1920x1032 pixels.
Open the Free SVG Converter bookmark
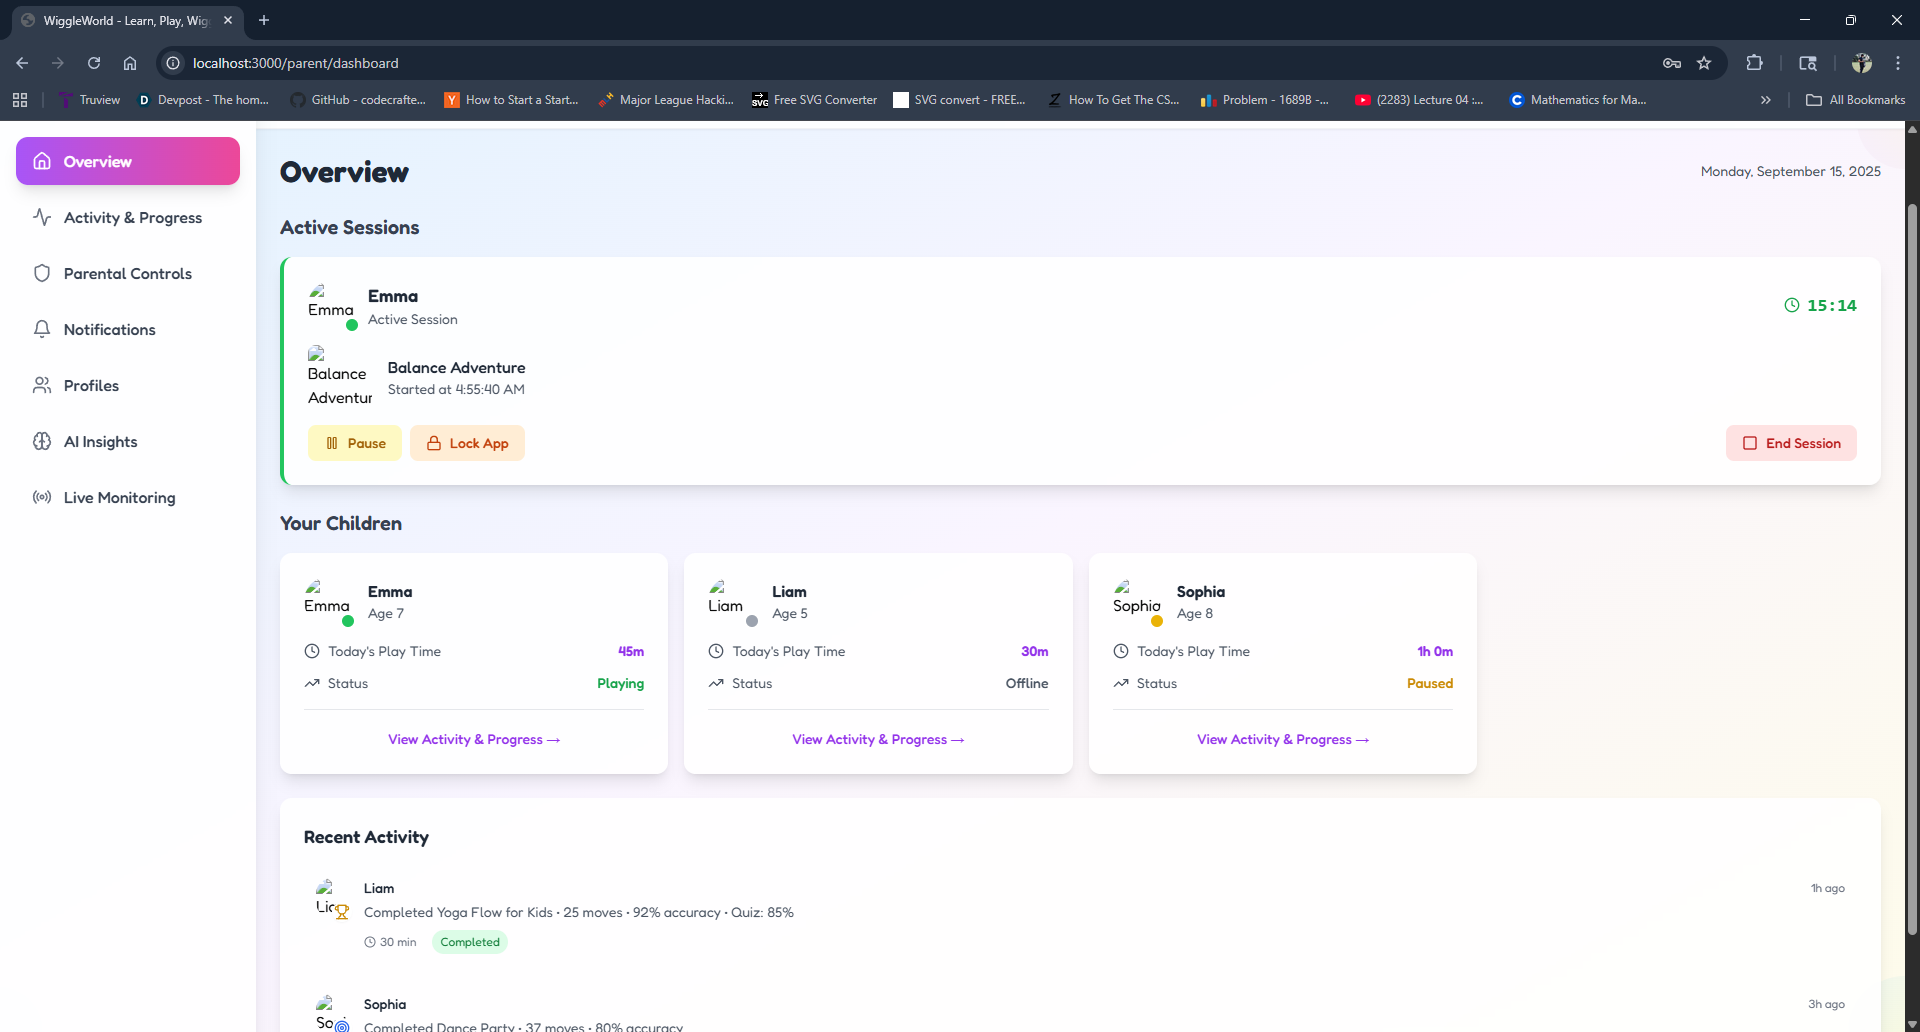point(814,100)
